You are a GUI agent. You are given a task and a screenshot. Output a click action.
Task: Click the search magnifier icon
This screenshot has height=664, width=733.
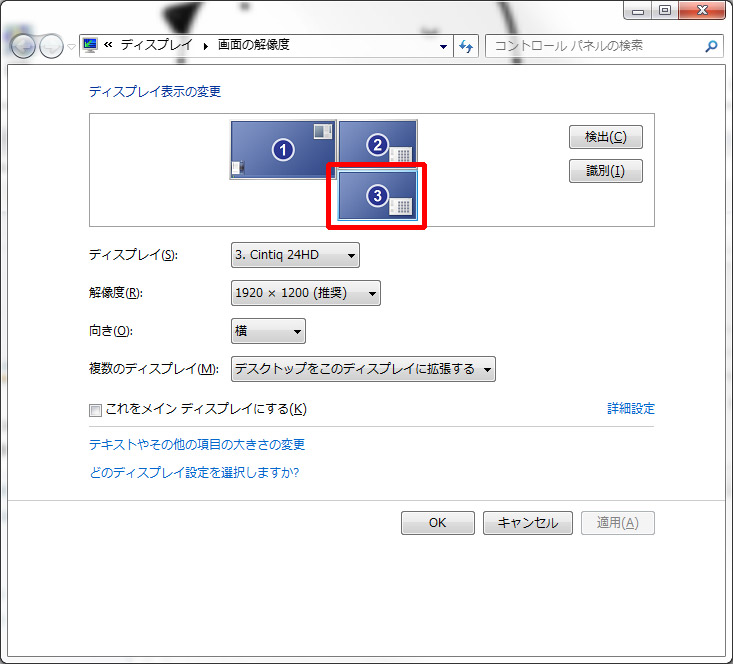(711, 46)
